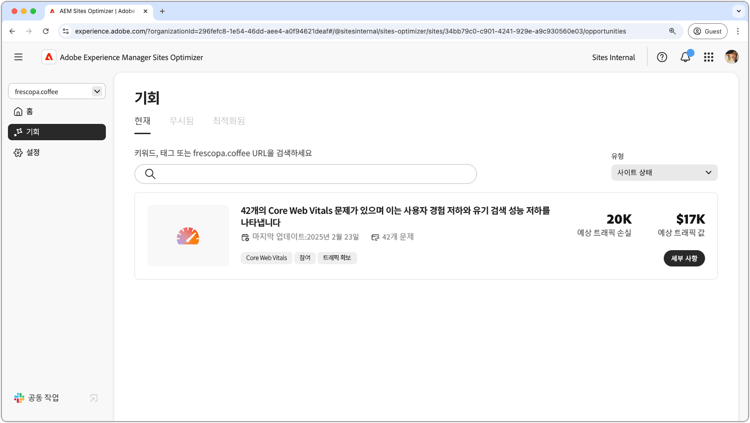This screenshot has width=750, height=423.
Task: Select 기회 in the sidebar
Action: [x=57, y=132]
